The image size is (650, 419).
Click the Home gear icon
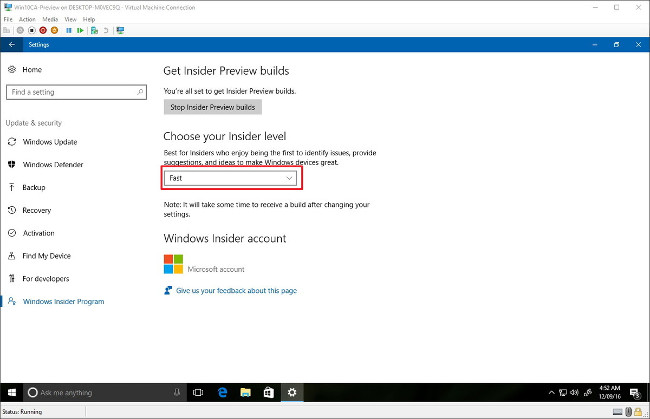pos(12,69)
